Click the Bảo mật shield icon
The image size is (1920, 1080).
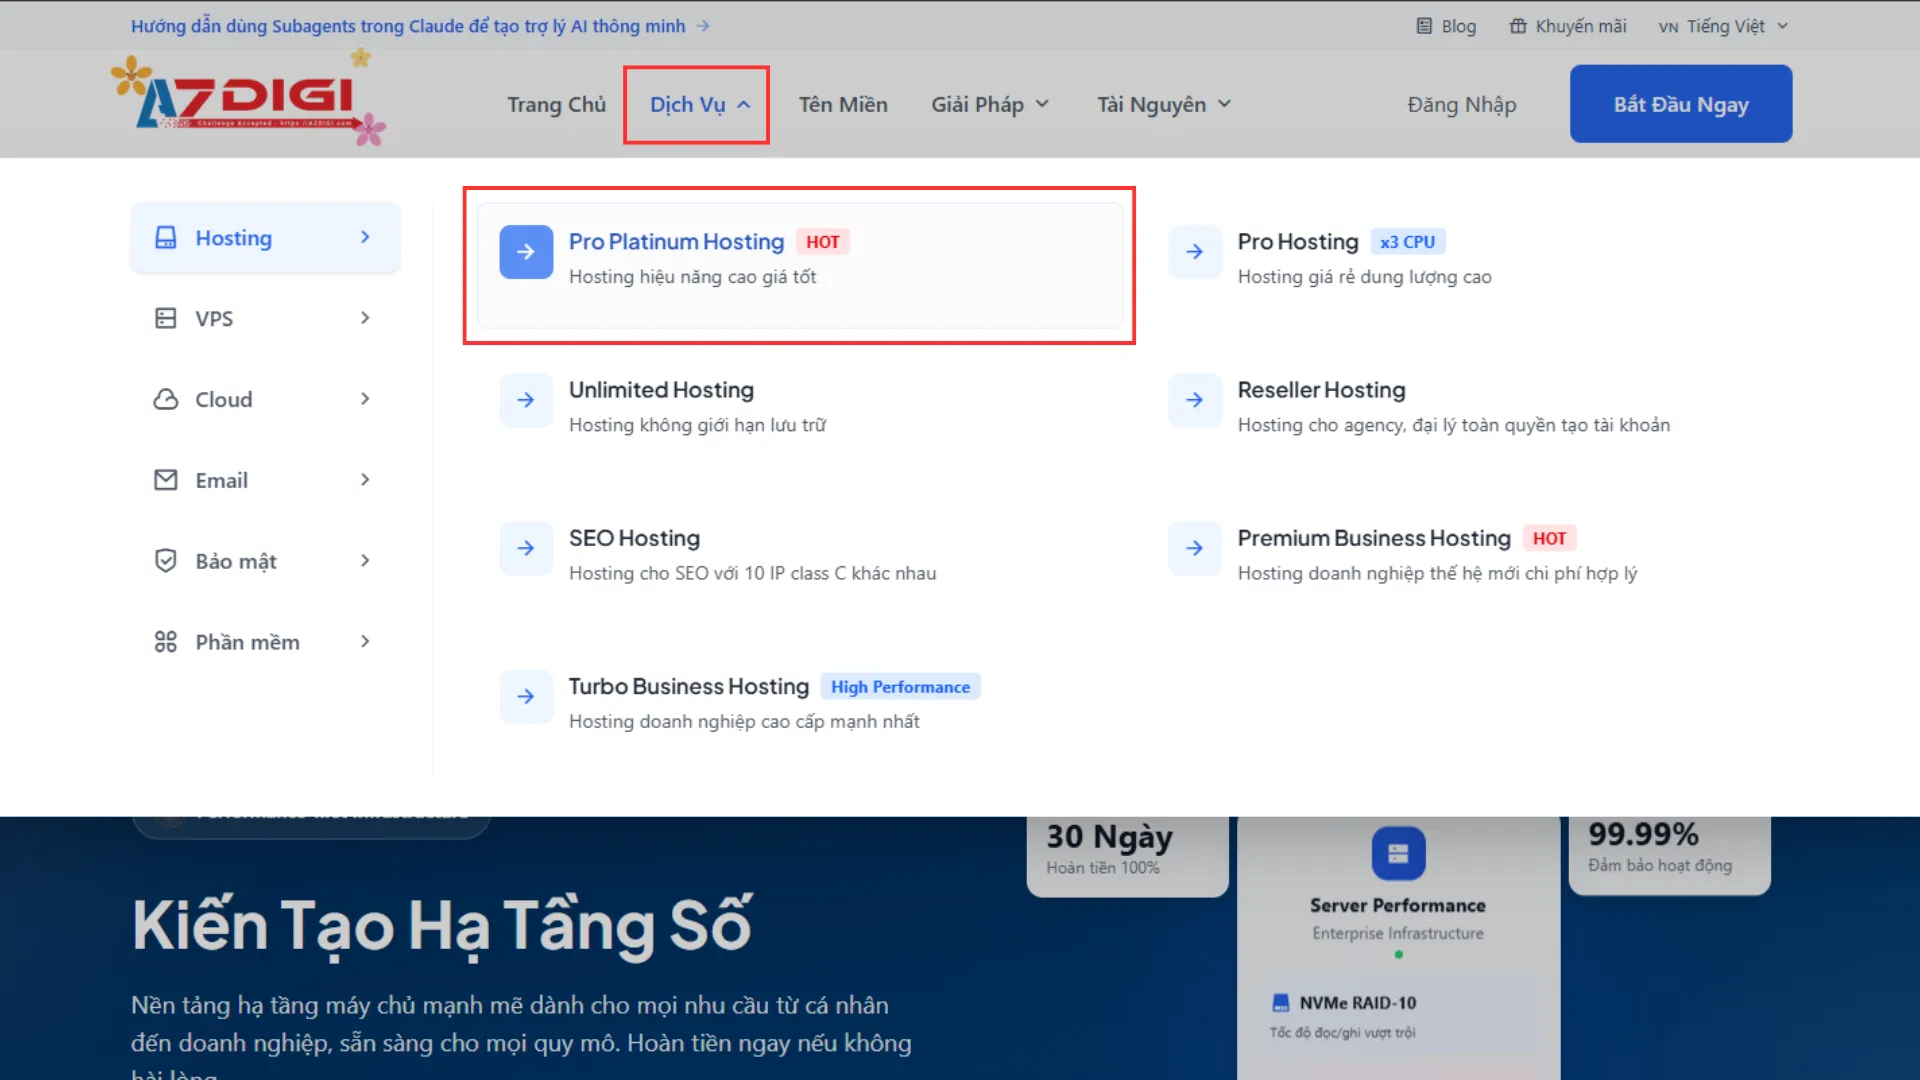(166, 561)
